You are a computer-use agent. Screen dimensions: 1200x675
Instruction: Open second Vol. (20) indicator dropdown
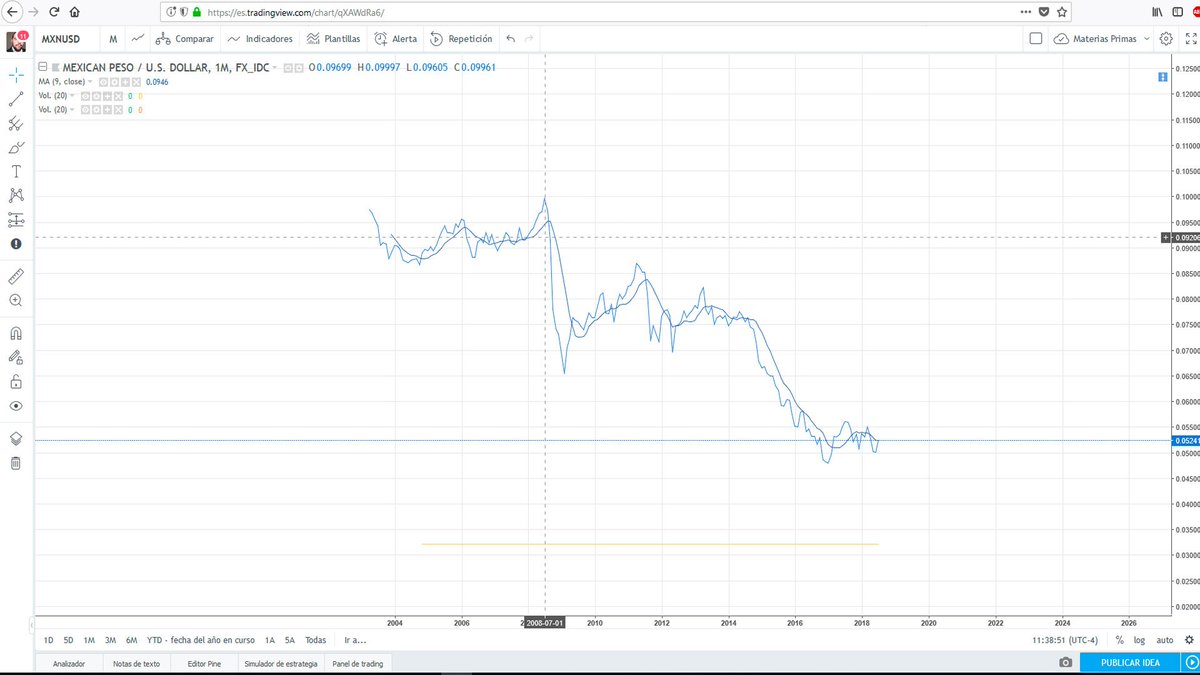[x=72, y=109]
